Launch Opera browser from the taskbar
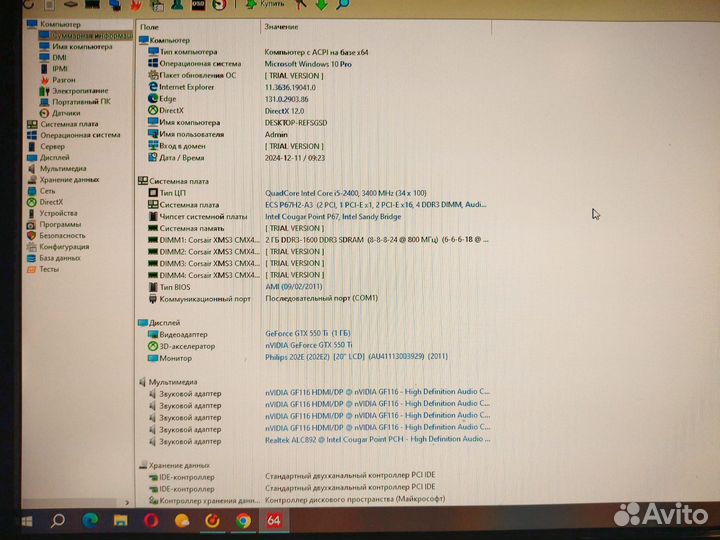Image resolution: width=720 pixels, height=540 pixels. tap(151, 520)
